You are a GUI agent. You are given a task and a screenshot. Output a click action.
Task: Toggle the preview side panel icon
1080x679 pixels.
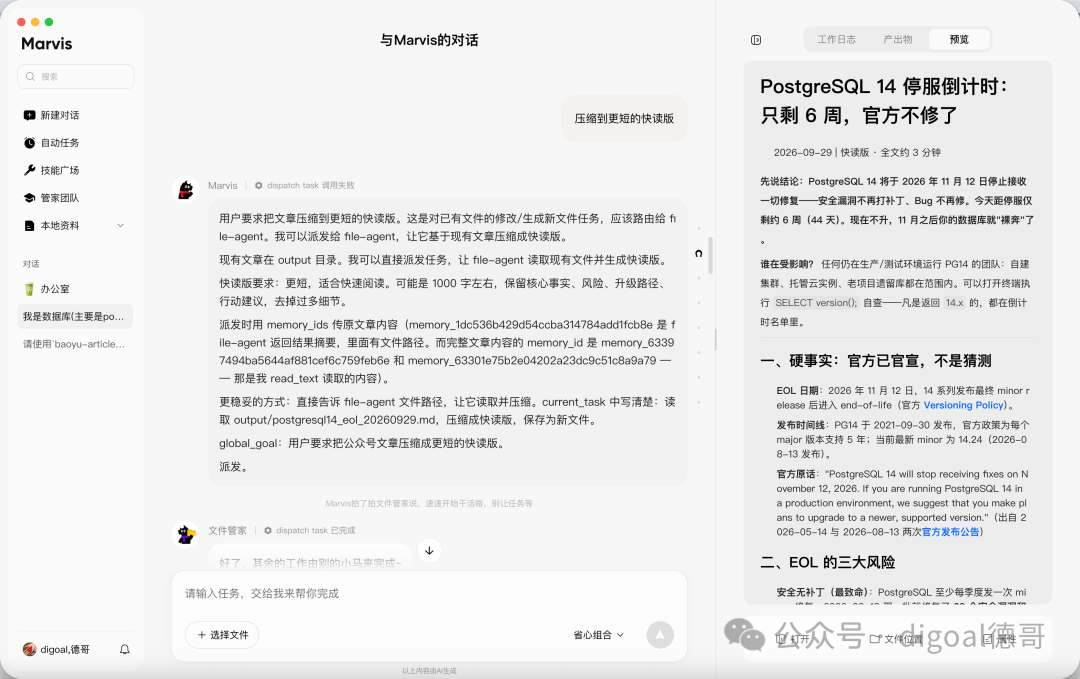pyautogui.click(x=756, y=40)
